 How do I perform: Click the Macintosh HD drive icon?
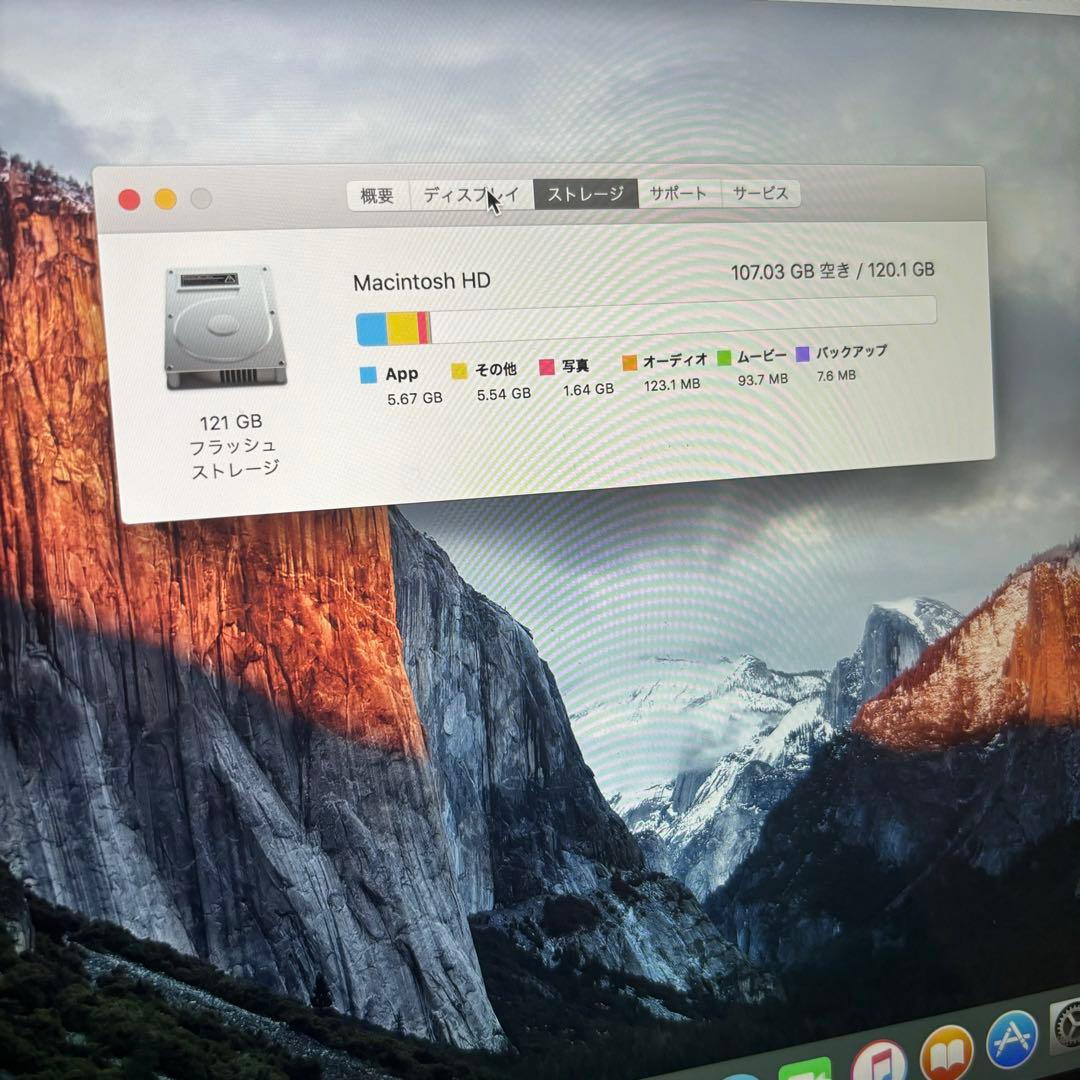(224, 325)
